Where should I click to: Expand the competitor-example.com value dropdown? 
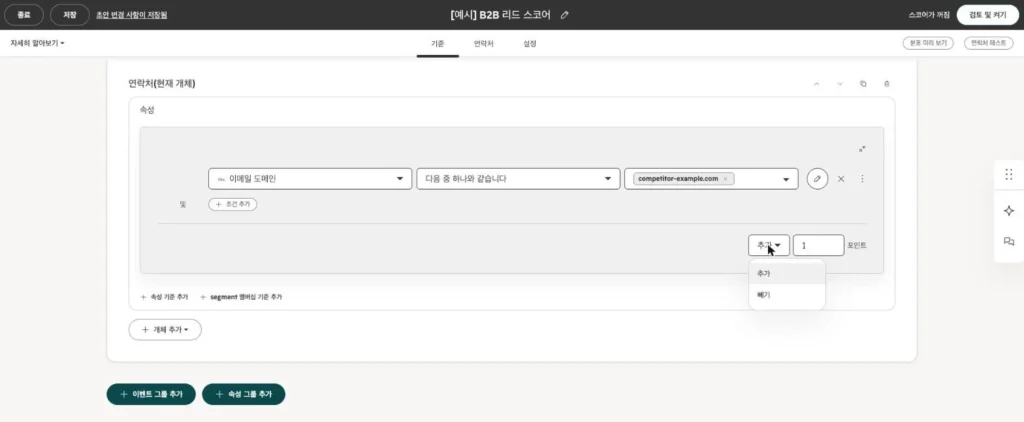[x=786, y=179]
